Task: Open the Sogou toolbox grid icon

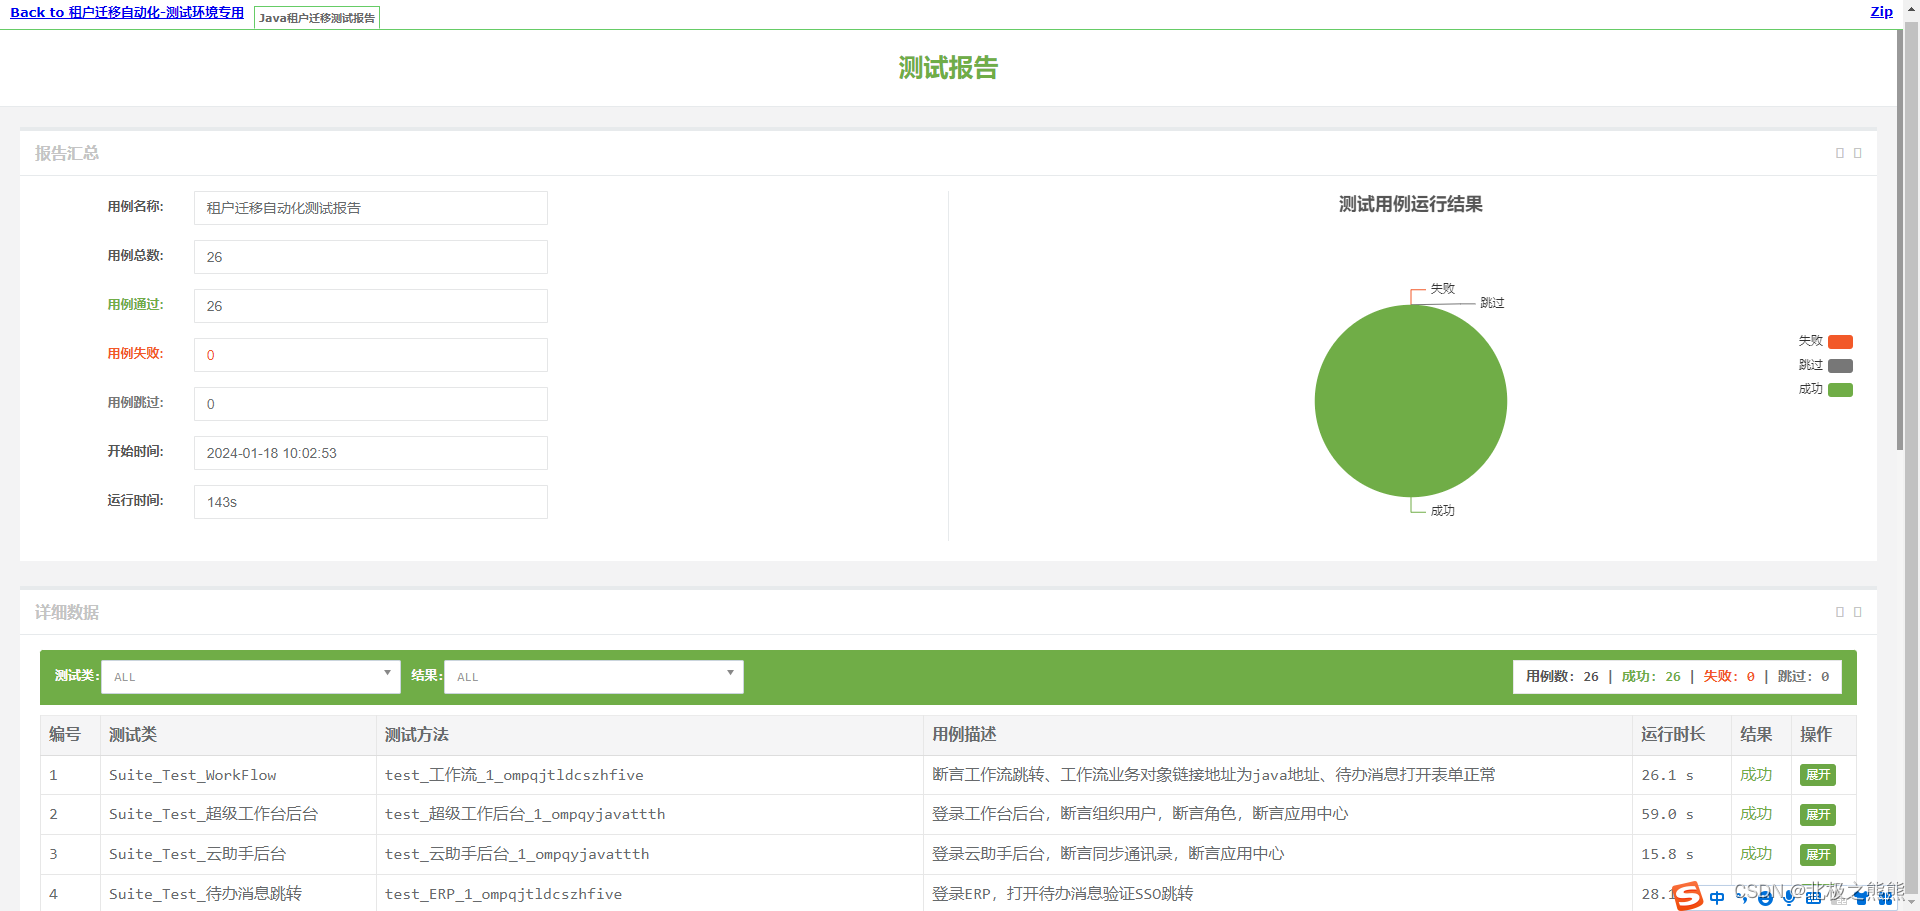Action: click(1885, 898)
